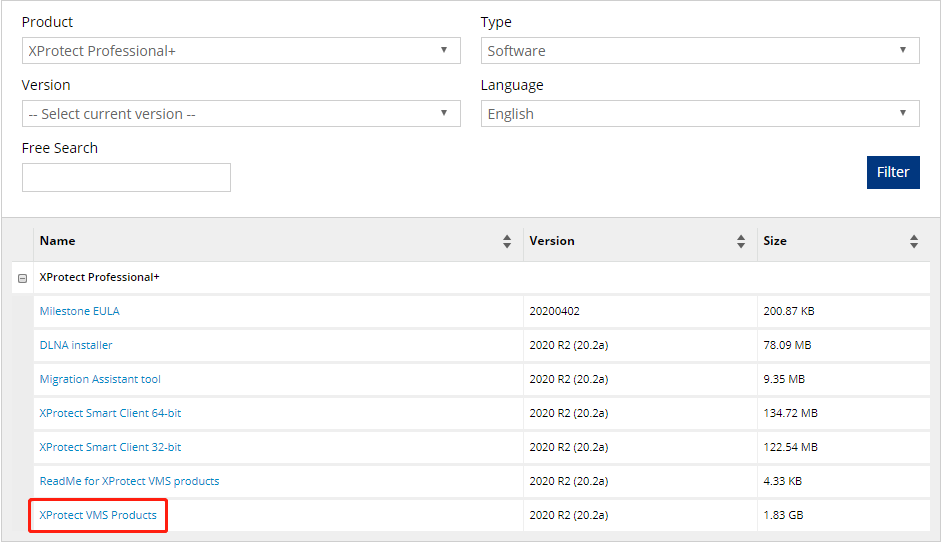Open the Version dropdown 'Select current version'

[x=241, y=113]
